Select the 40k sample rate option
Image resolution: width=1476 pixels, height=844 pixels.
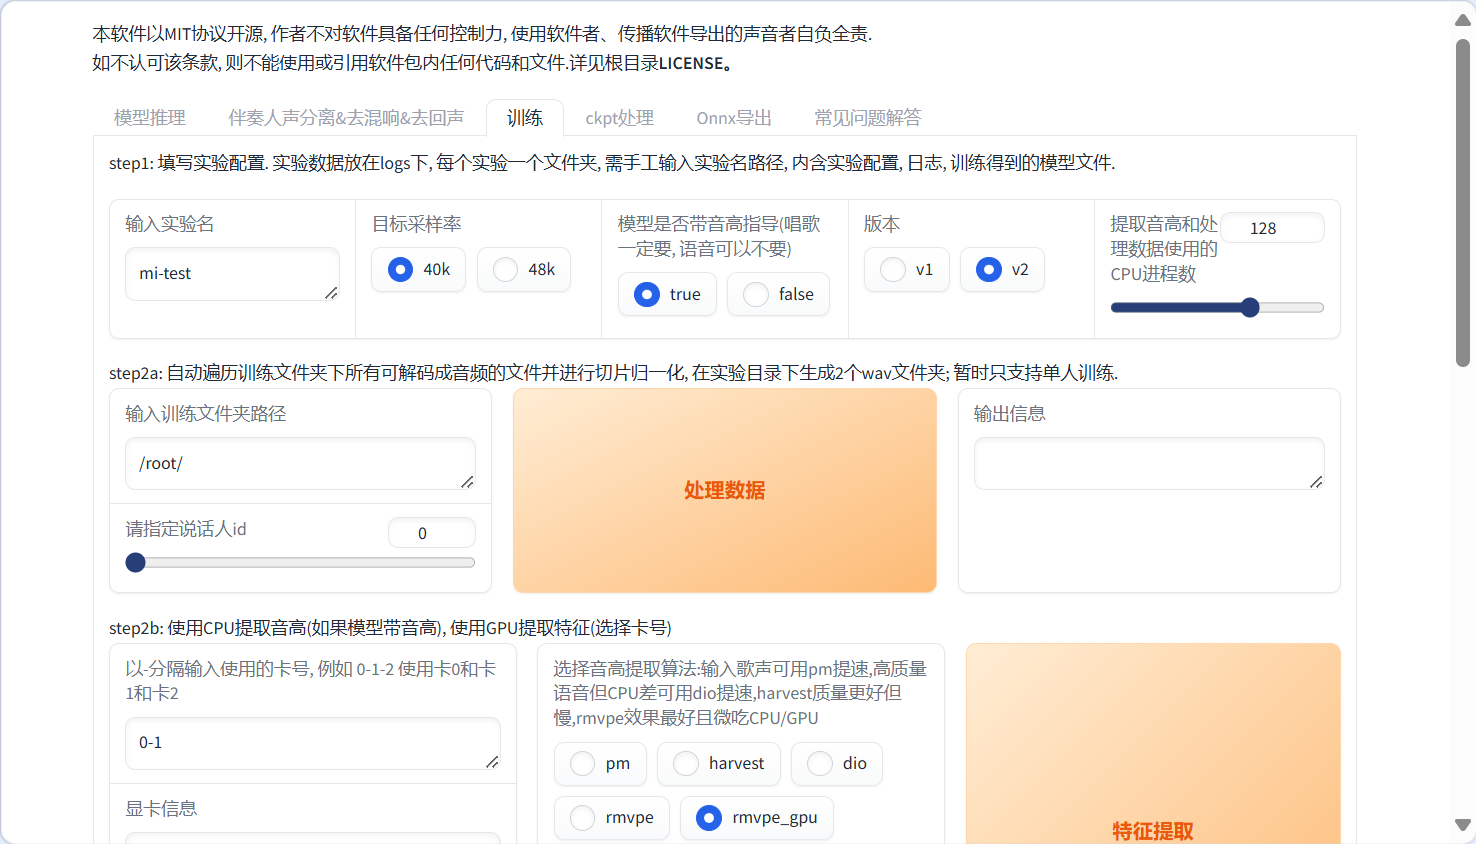[x=418, y=270]
